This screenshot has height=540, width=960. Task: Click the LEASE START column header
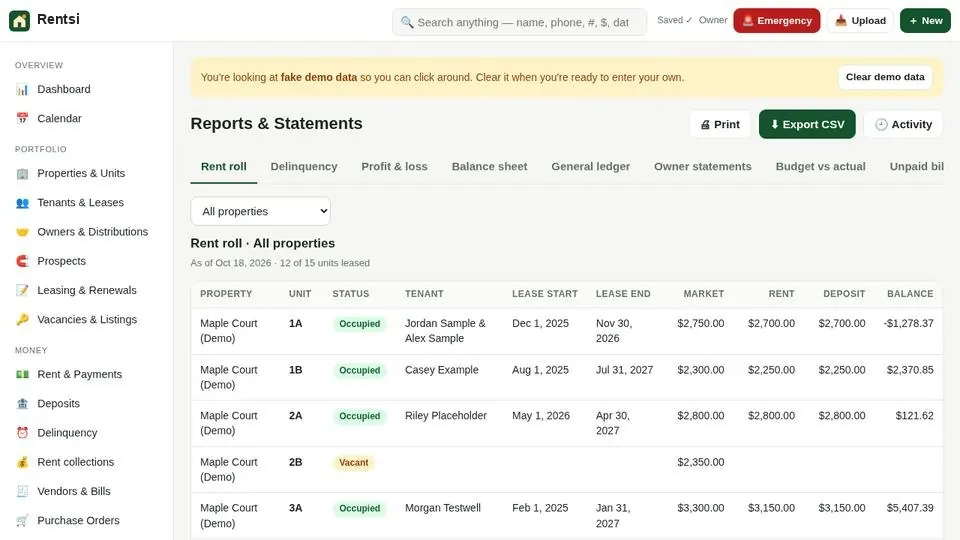pos(544,294)
